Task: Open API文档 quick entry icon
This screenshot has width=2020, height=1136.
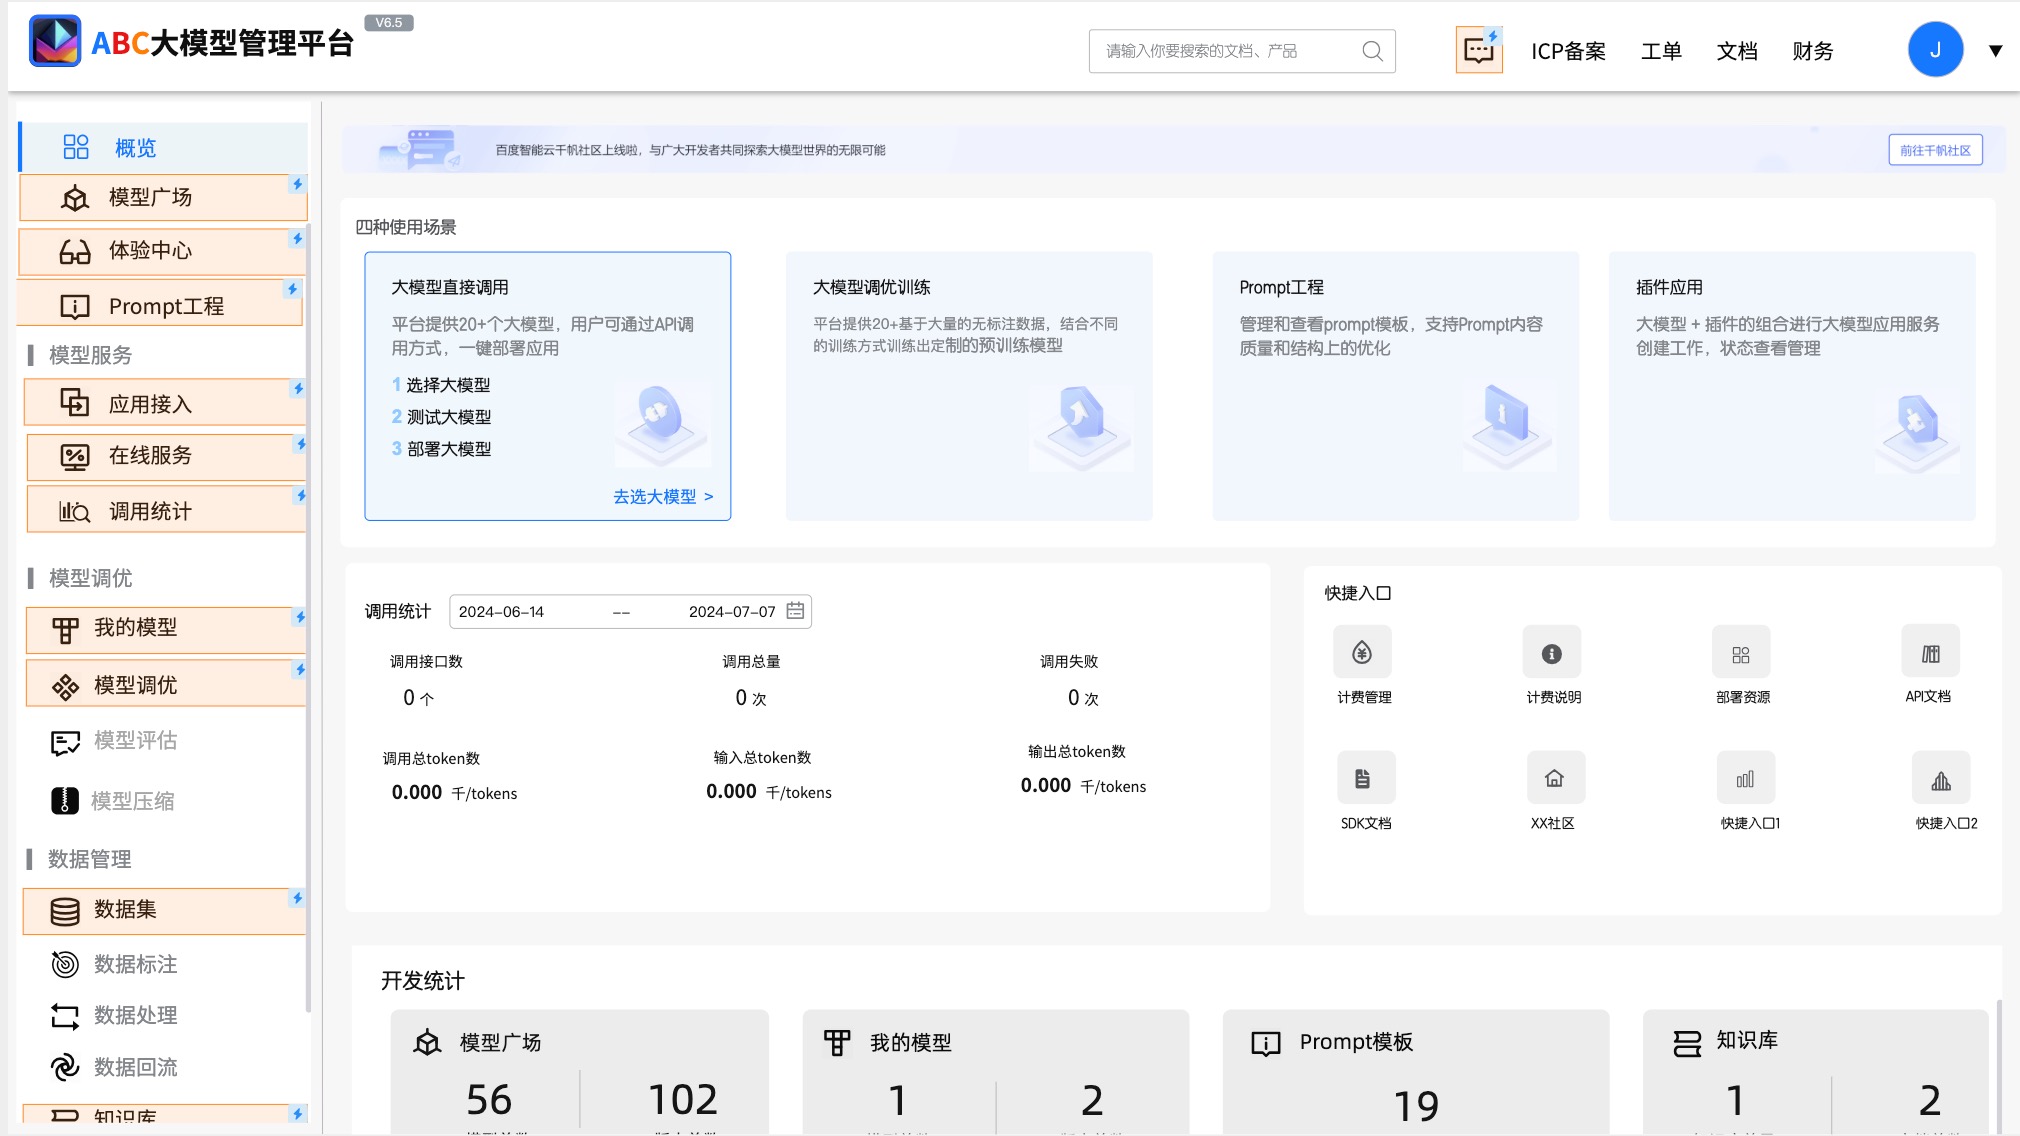Action: coord(1930,653)
